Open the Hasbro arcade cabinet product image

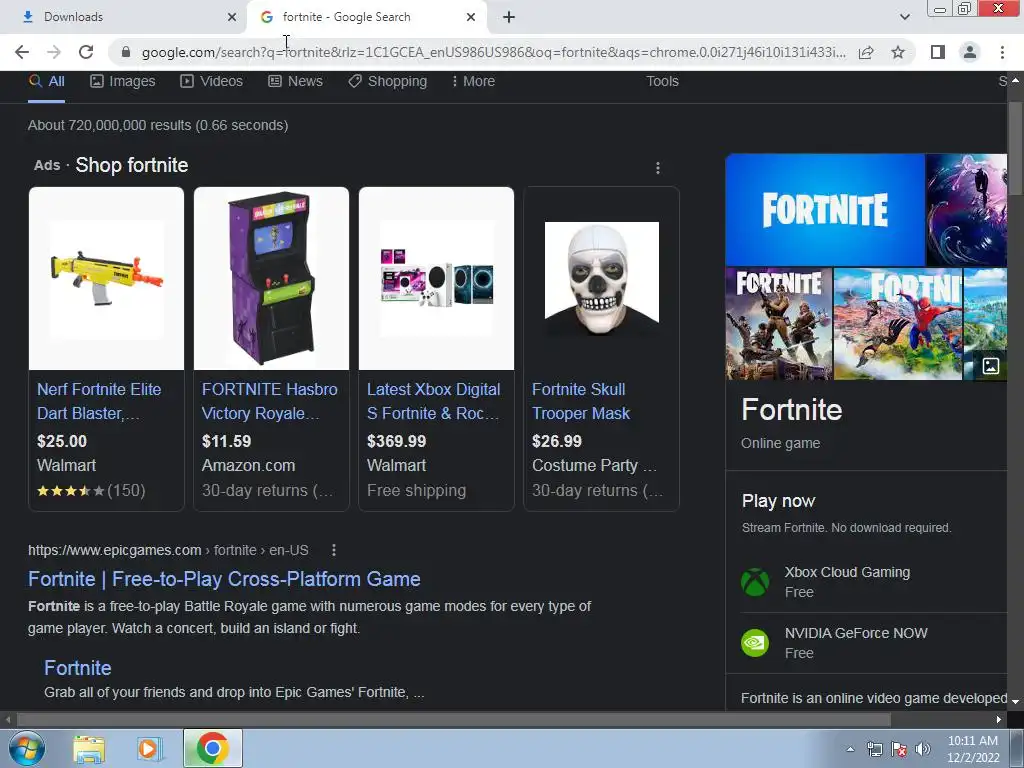272,279
